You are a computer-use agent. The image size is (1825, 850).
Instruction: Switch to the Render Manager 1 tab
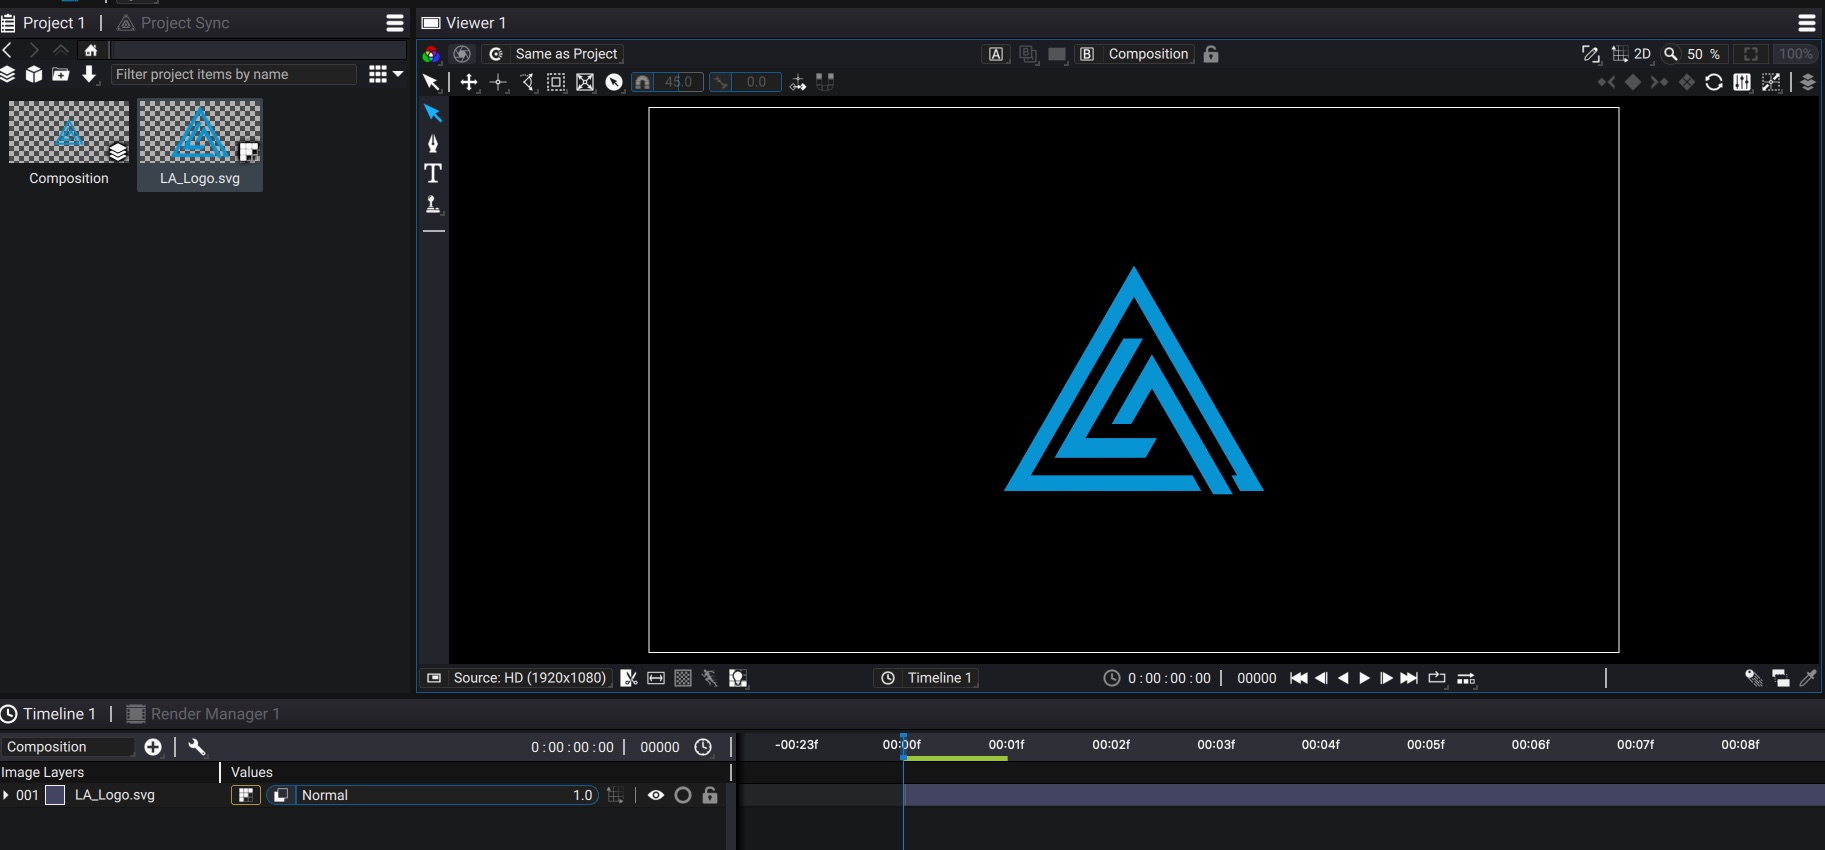click(x=203, y=714)
